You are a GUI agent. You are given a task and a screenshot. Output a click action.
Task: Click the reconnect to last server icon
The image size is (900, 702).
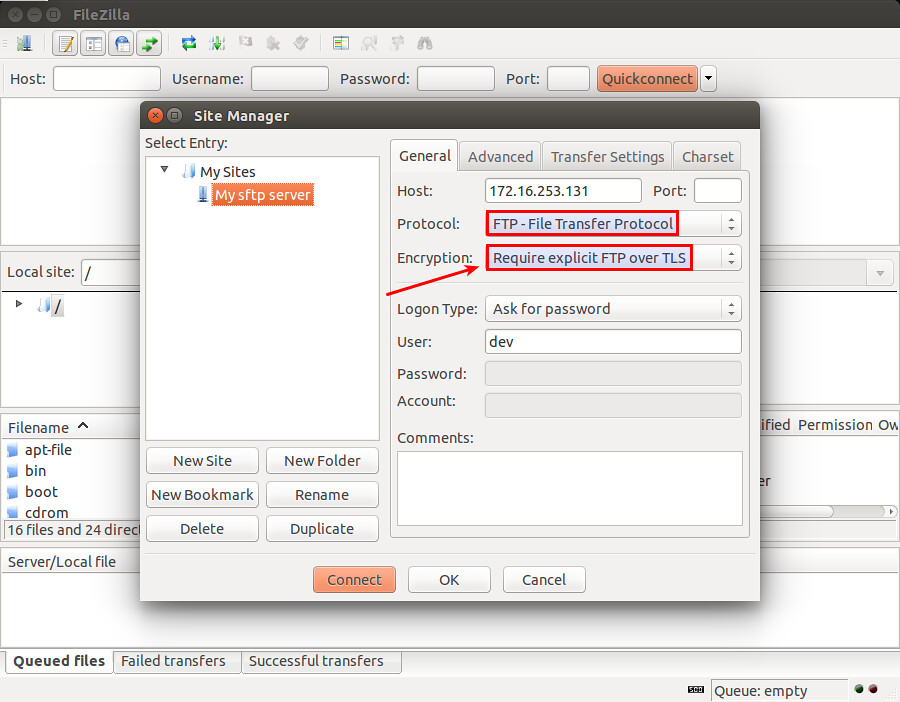click(x=301, y=43)
